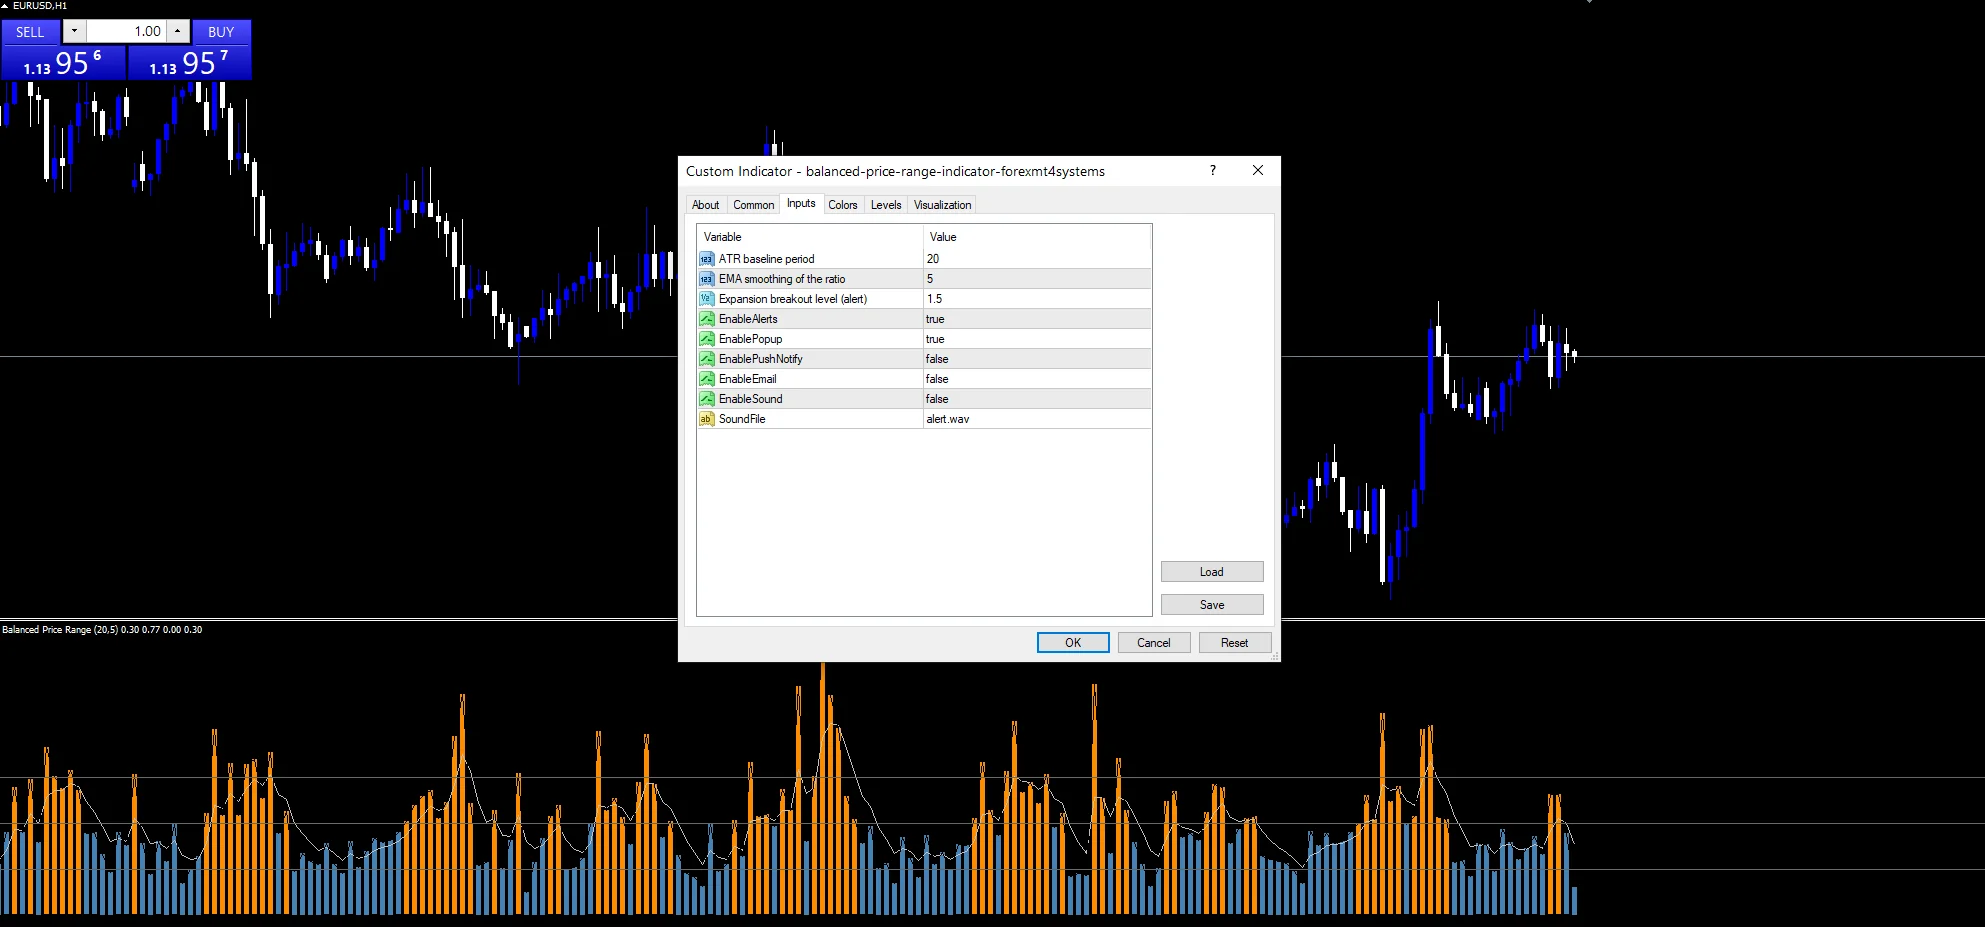
Task: Select the Expansion breakout level value 1.5
Action: coord(1037,299)
